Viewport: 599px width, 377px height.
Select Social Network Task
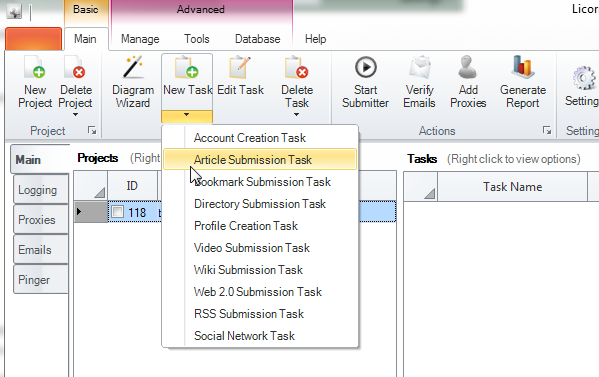click(x=244, y=336)
